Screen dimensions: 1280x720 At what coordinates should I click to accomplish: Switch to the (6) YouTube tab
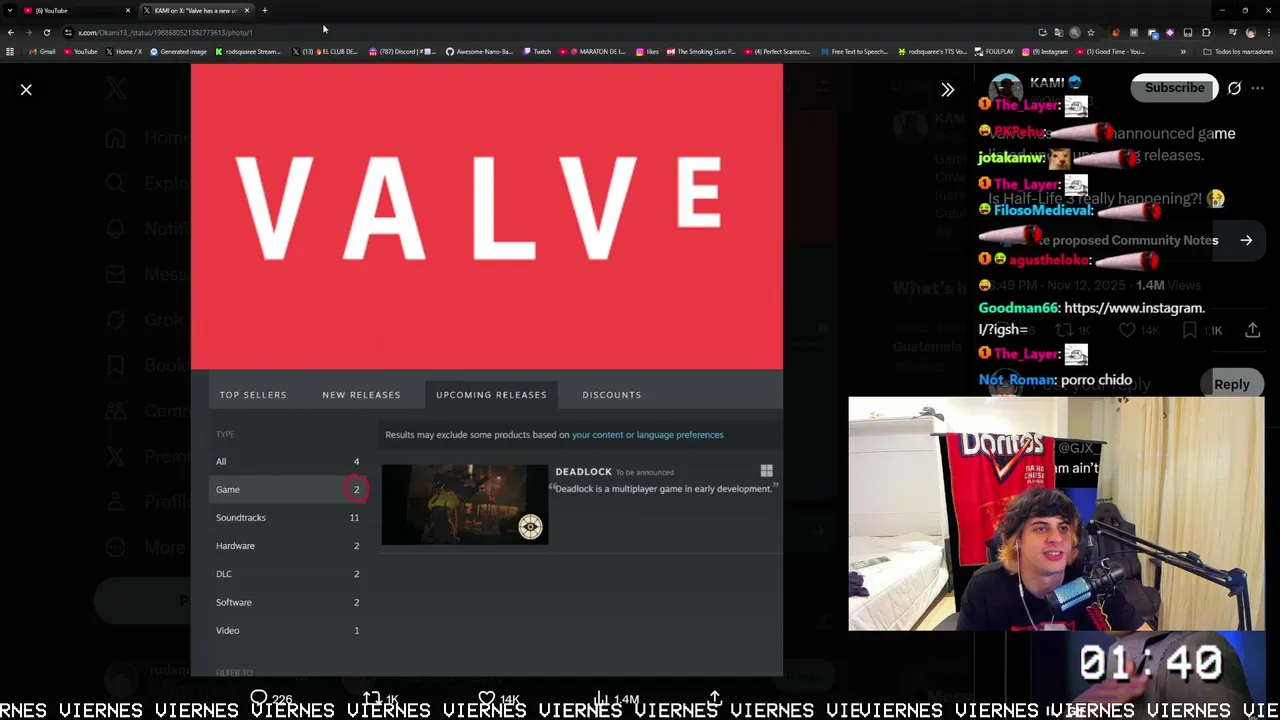coord(75,10)
